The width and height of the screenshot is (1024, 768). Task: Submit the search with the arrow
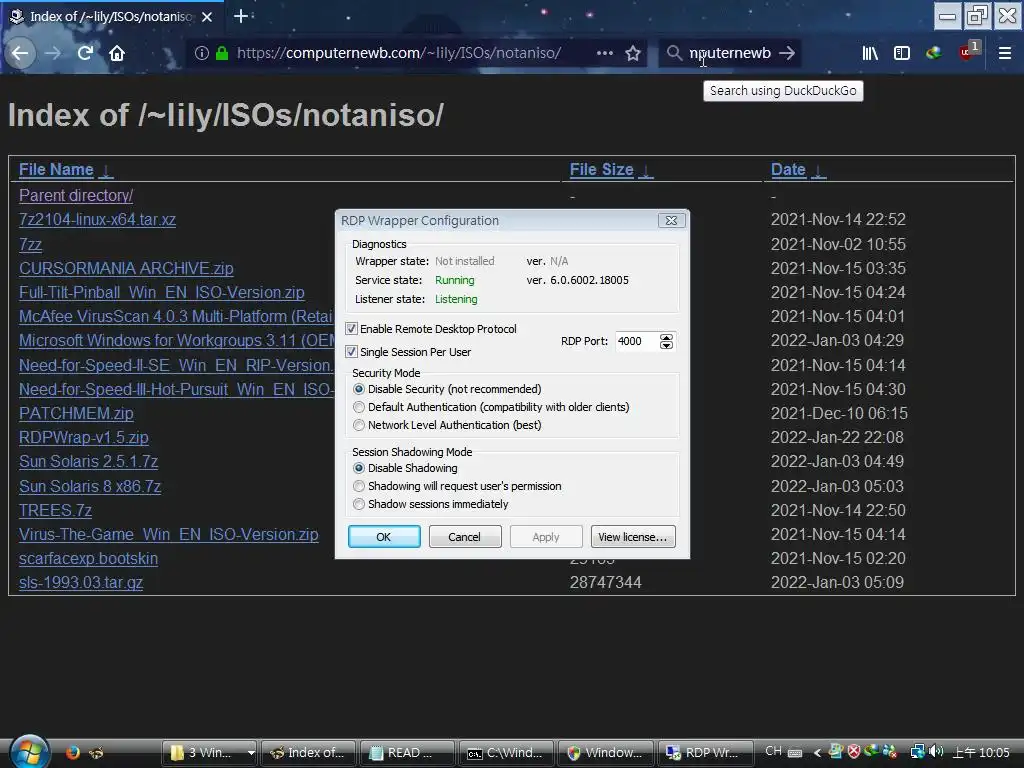tap(788, 53)
